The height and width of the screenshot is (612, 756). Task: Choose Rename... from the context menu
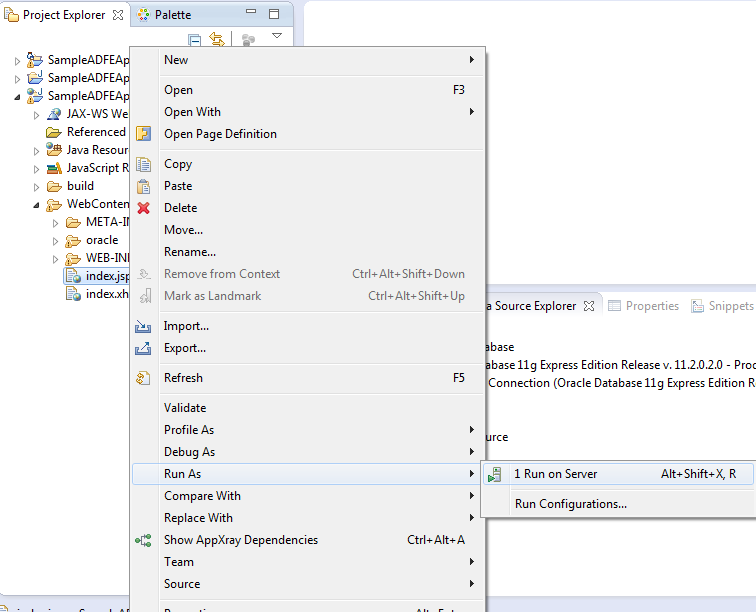point(309,252)
